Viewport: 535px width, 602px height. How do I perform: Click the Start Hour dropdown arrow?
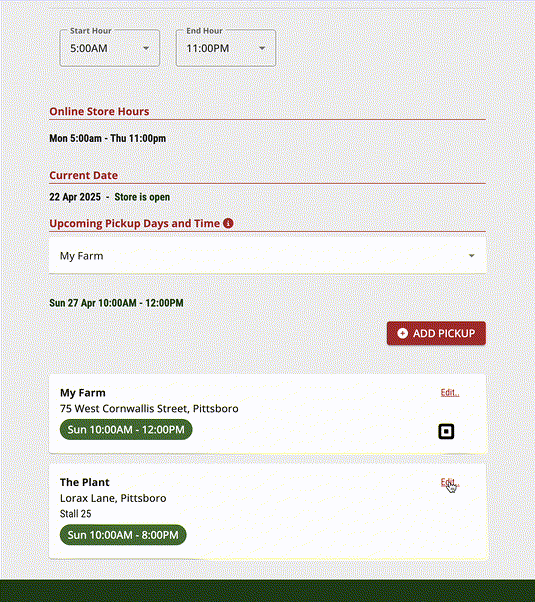point(146,48)
